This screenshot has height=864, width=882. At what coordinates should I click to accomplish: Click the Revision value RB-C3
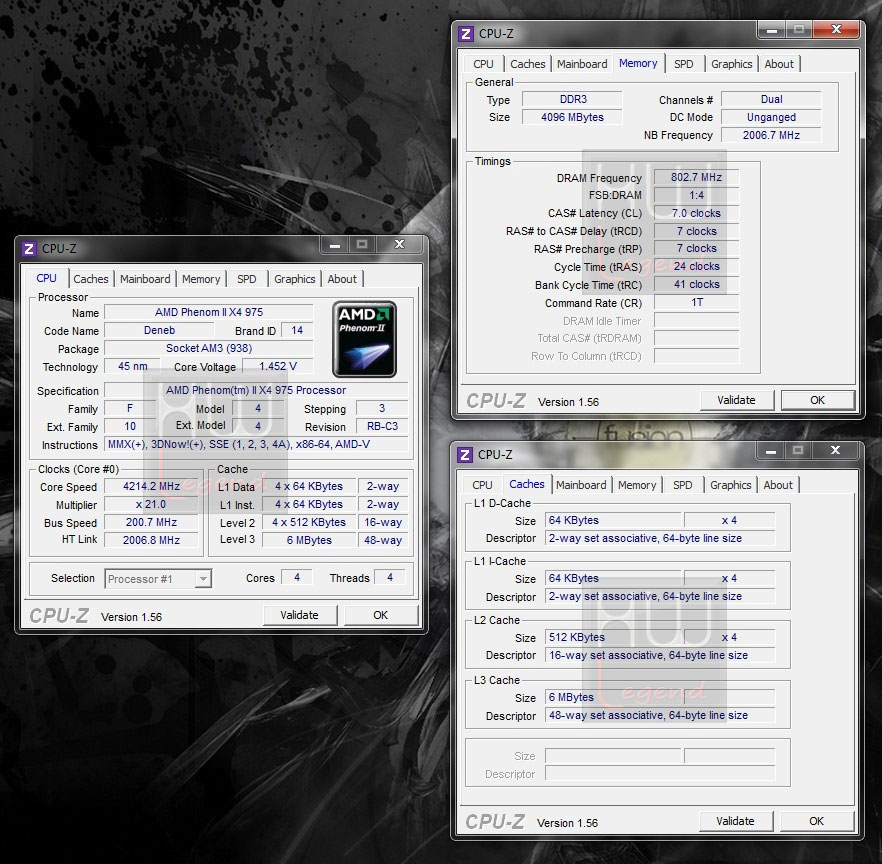coord(382,426)
